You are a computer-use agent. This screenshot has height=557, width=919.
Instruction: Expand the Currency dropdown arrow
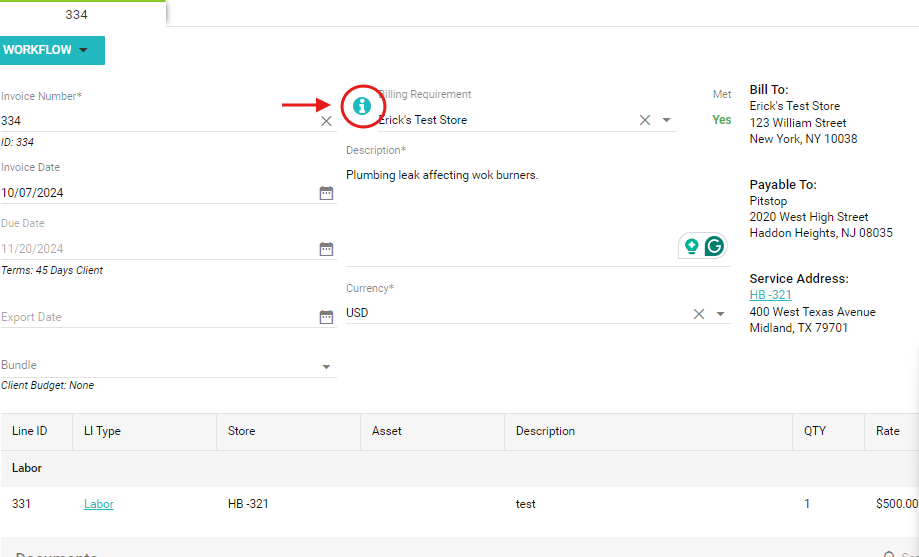click(x=720, y=313)
